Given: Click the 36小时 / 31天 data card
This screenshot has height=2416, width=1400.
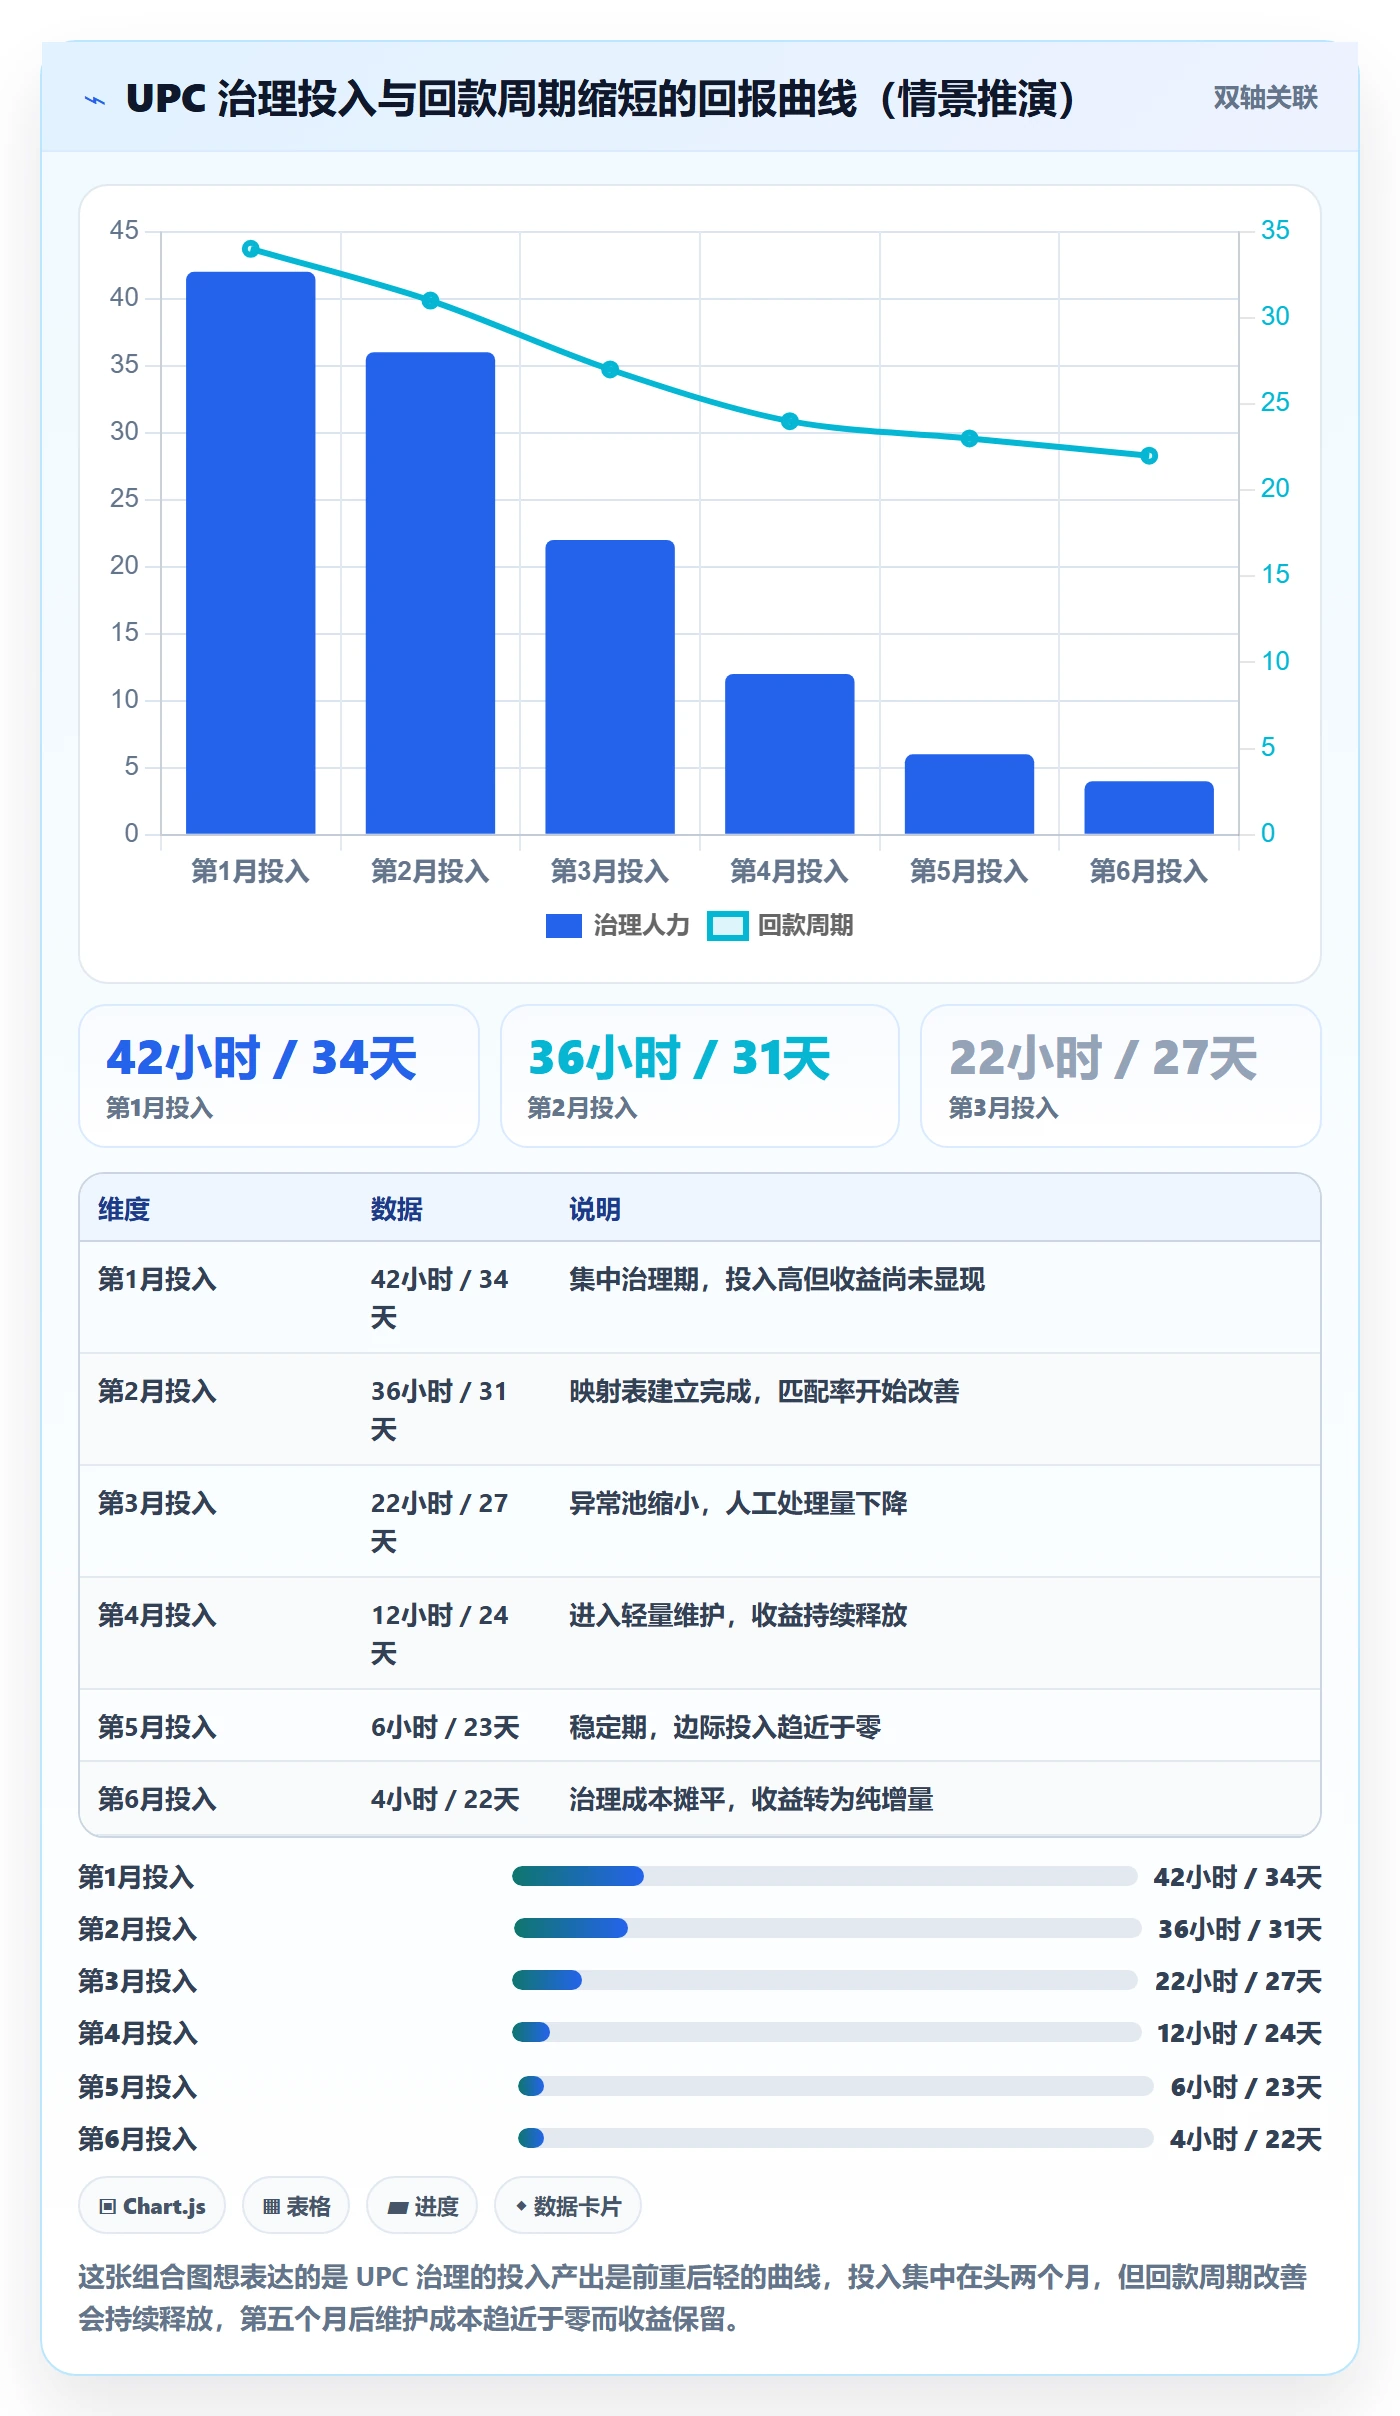Looking at the screenshot, I should click(x=700, y=1076).
